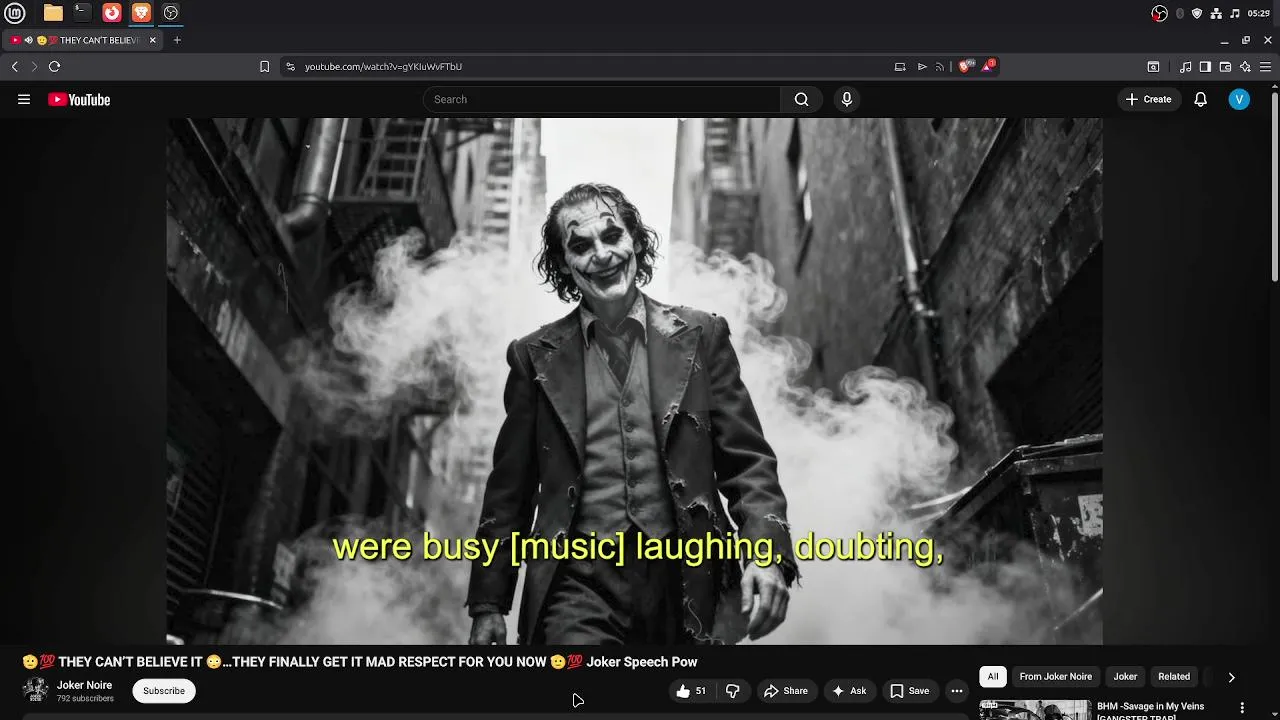Open the shield security tray icon
This screenshot has width=1280, height=720.
1197,13
